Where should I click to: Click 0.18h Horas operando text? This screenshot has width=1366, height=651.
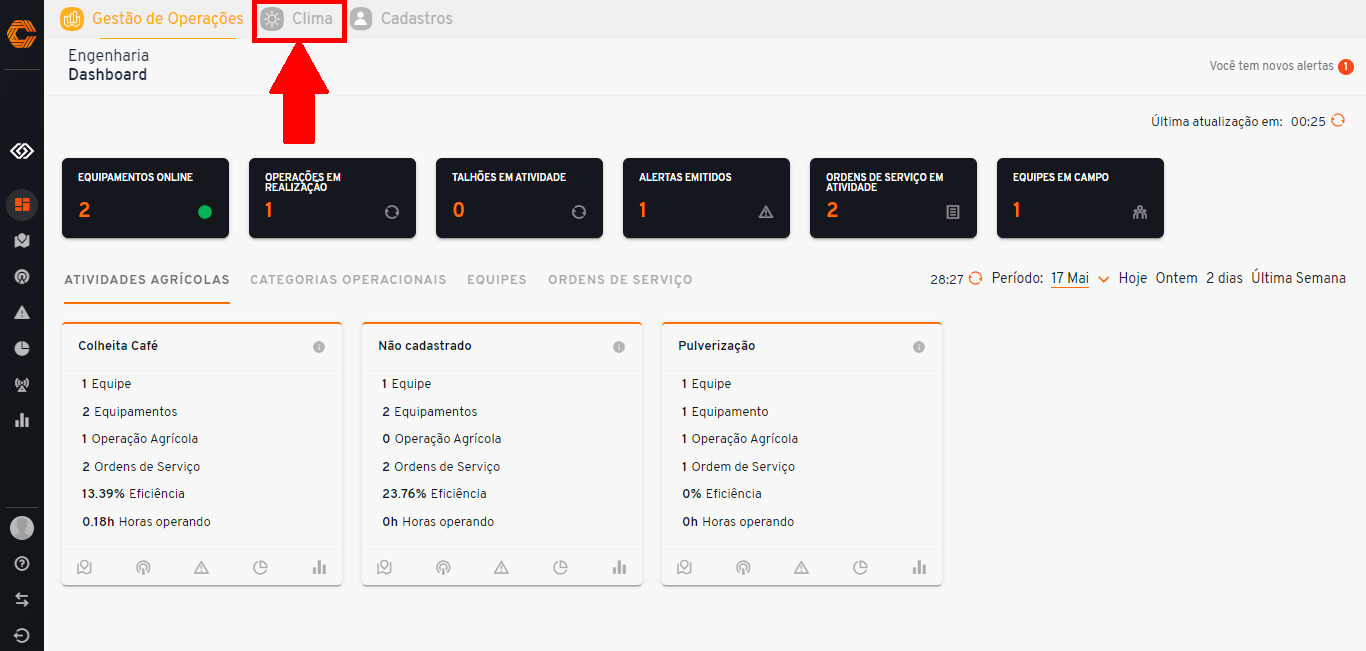(146, 522)
